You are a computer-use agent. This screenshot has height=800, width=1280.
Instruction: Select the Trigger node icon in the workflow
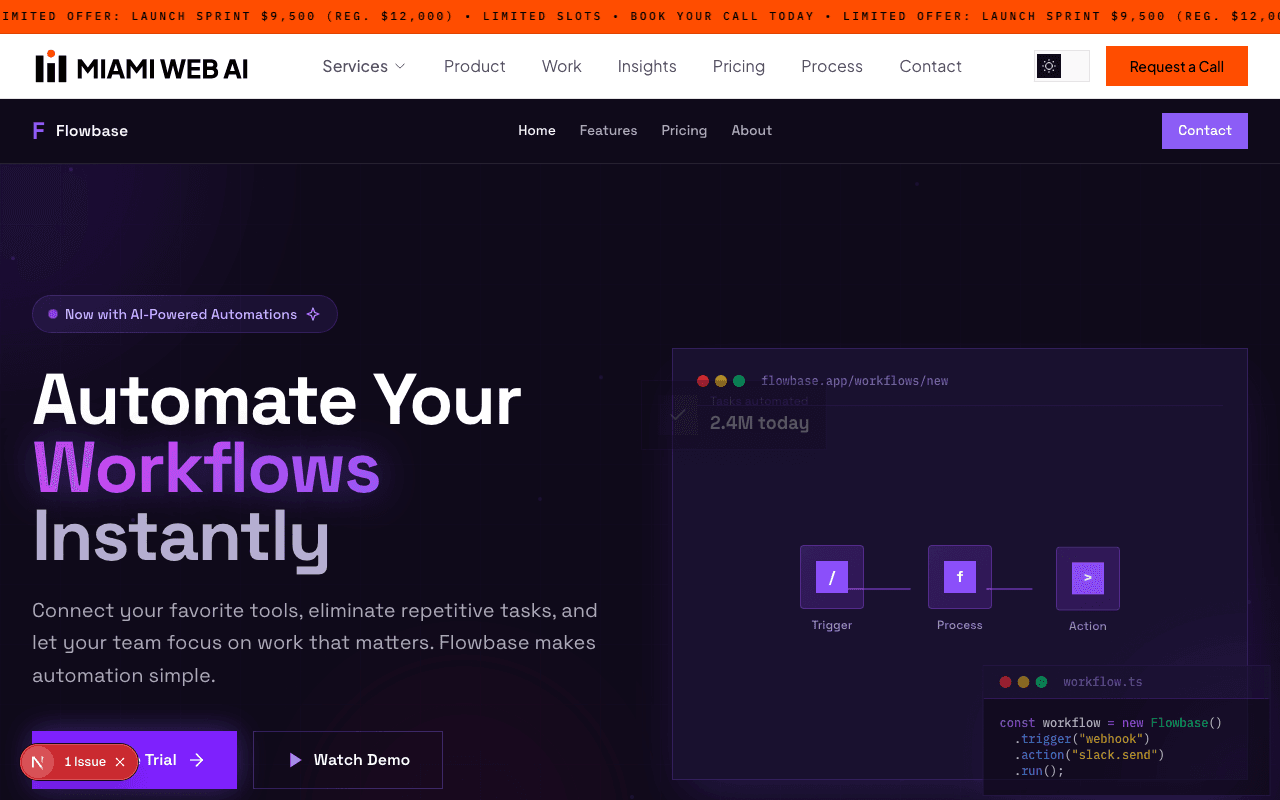click(x=831, y=577)
